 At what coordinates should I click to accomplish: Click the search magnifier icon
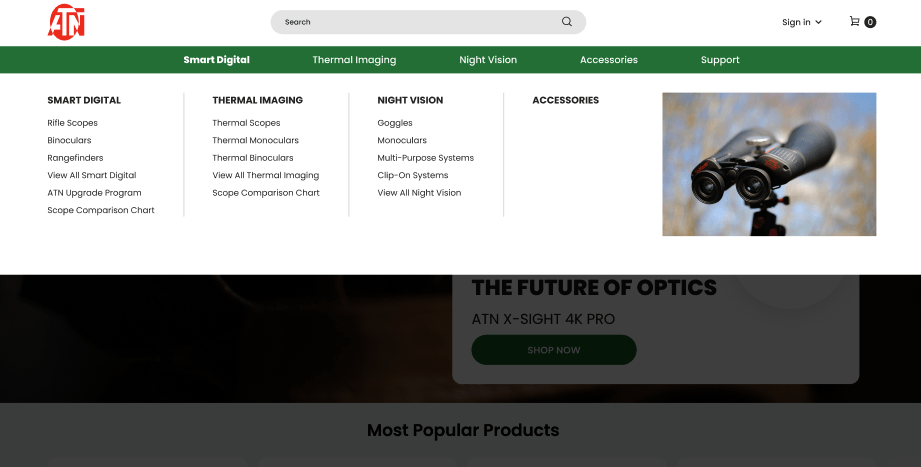(x=566, y=22)
